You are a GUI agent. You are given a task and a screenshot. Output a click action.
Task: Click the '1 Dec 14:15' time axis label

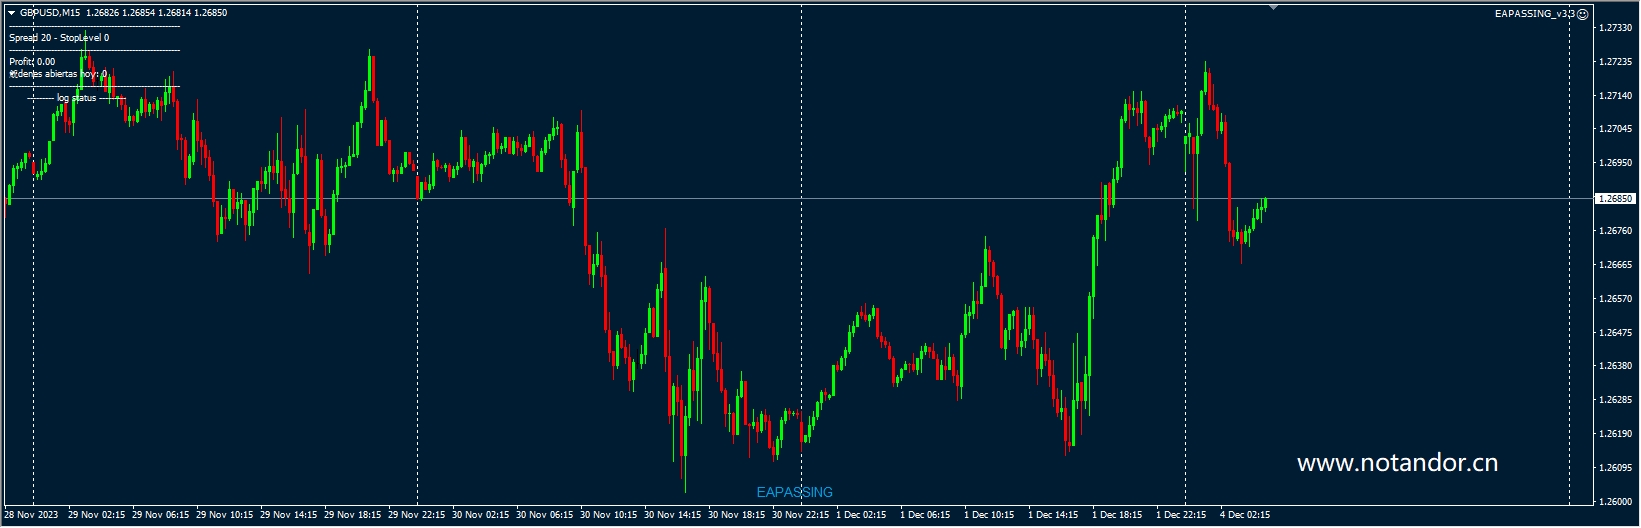click(1054, 516)
